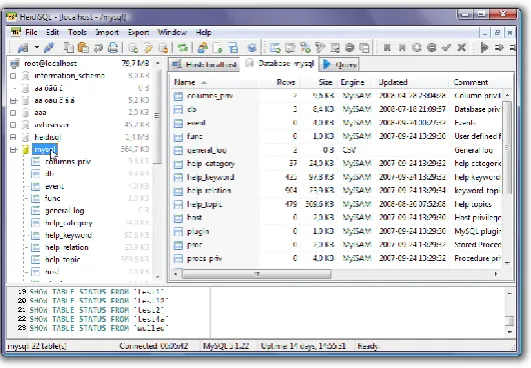Expand the information_schema database node
Image resolution: width=531 pixels, height=368 pixels.
(x=13, y=75)
